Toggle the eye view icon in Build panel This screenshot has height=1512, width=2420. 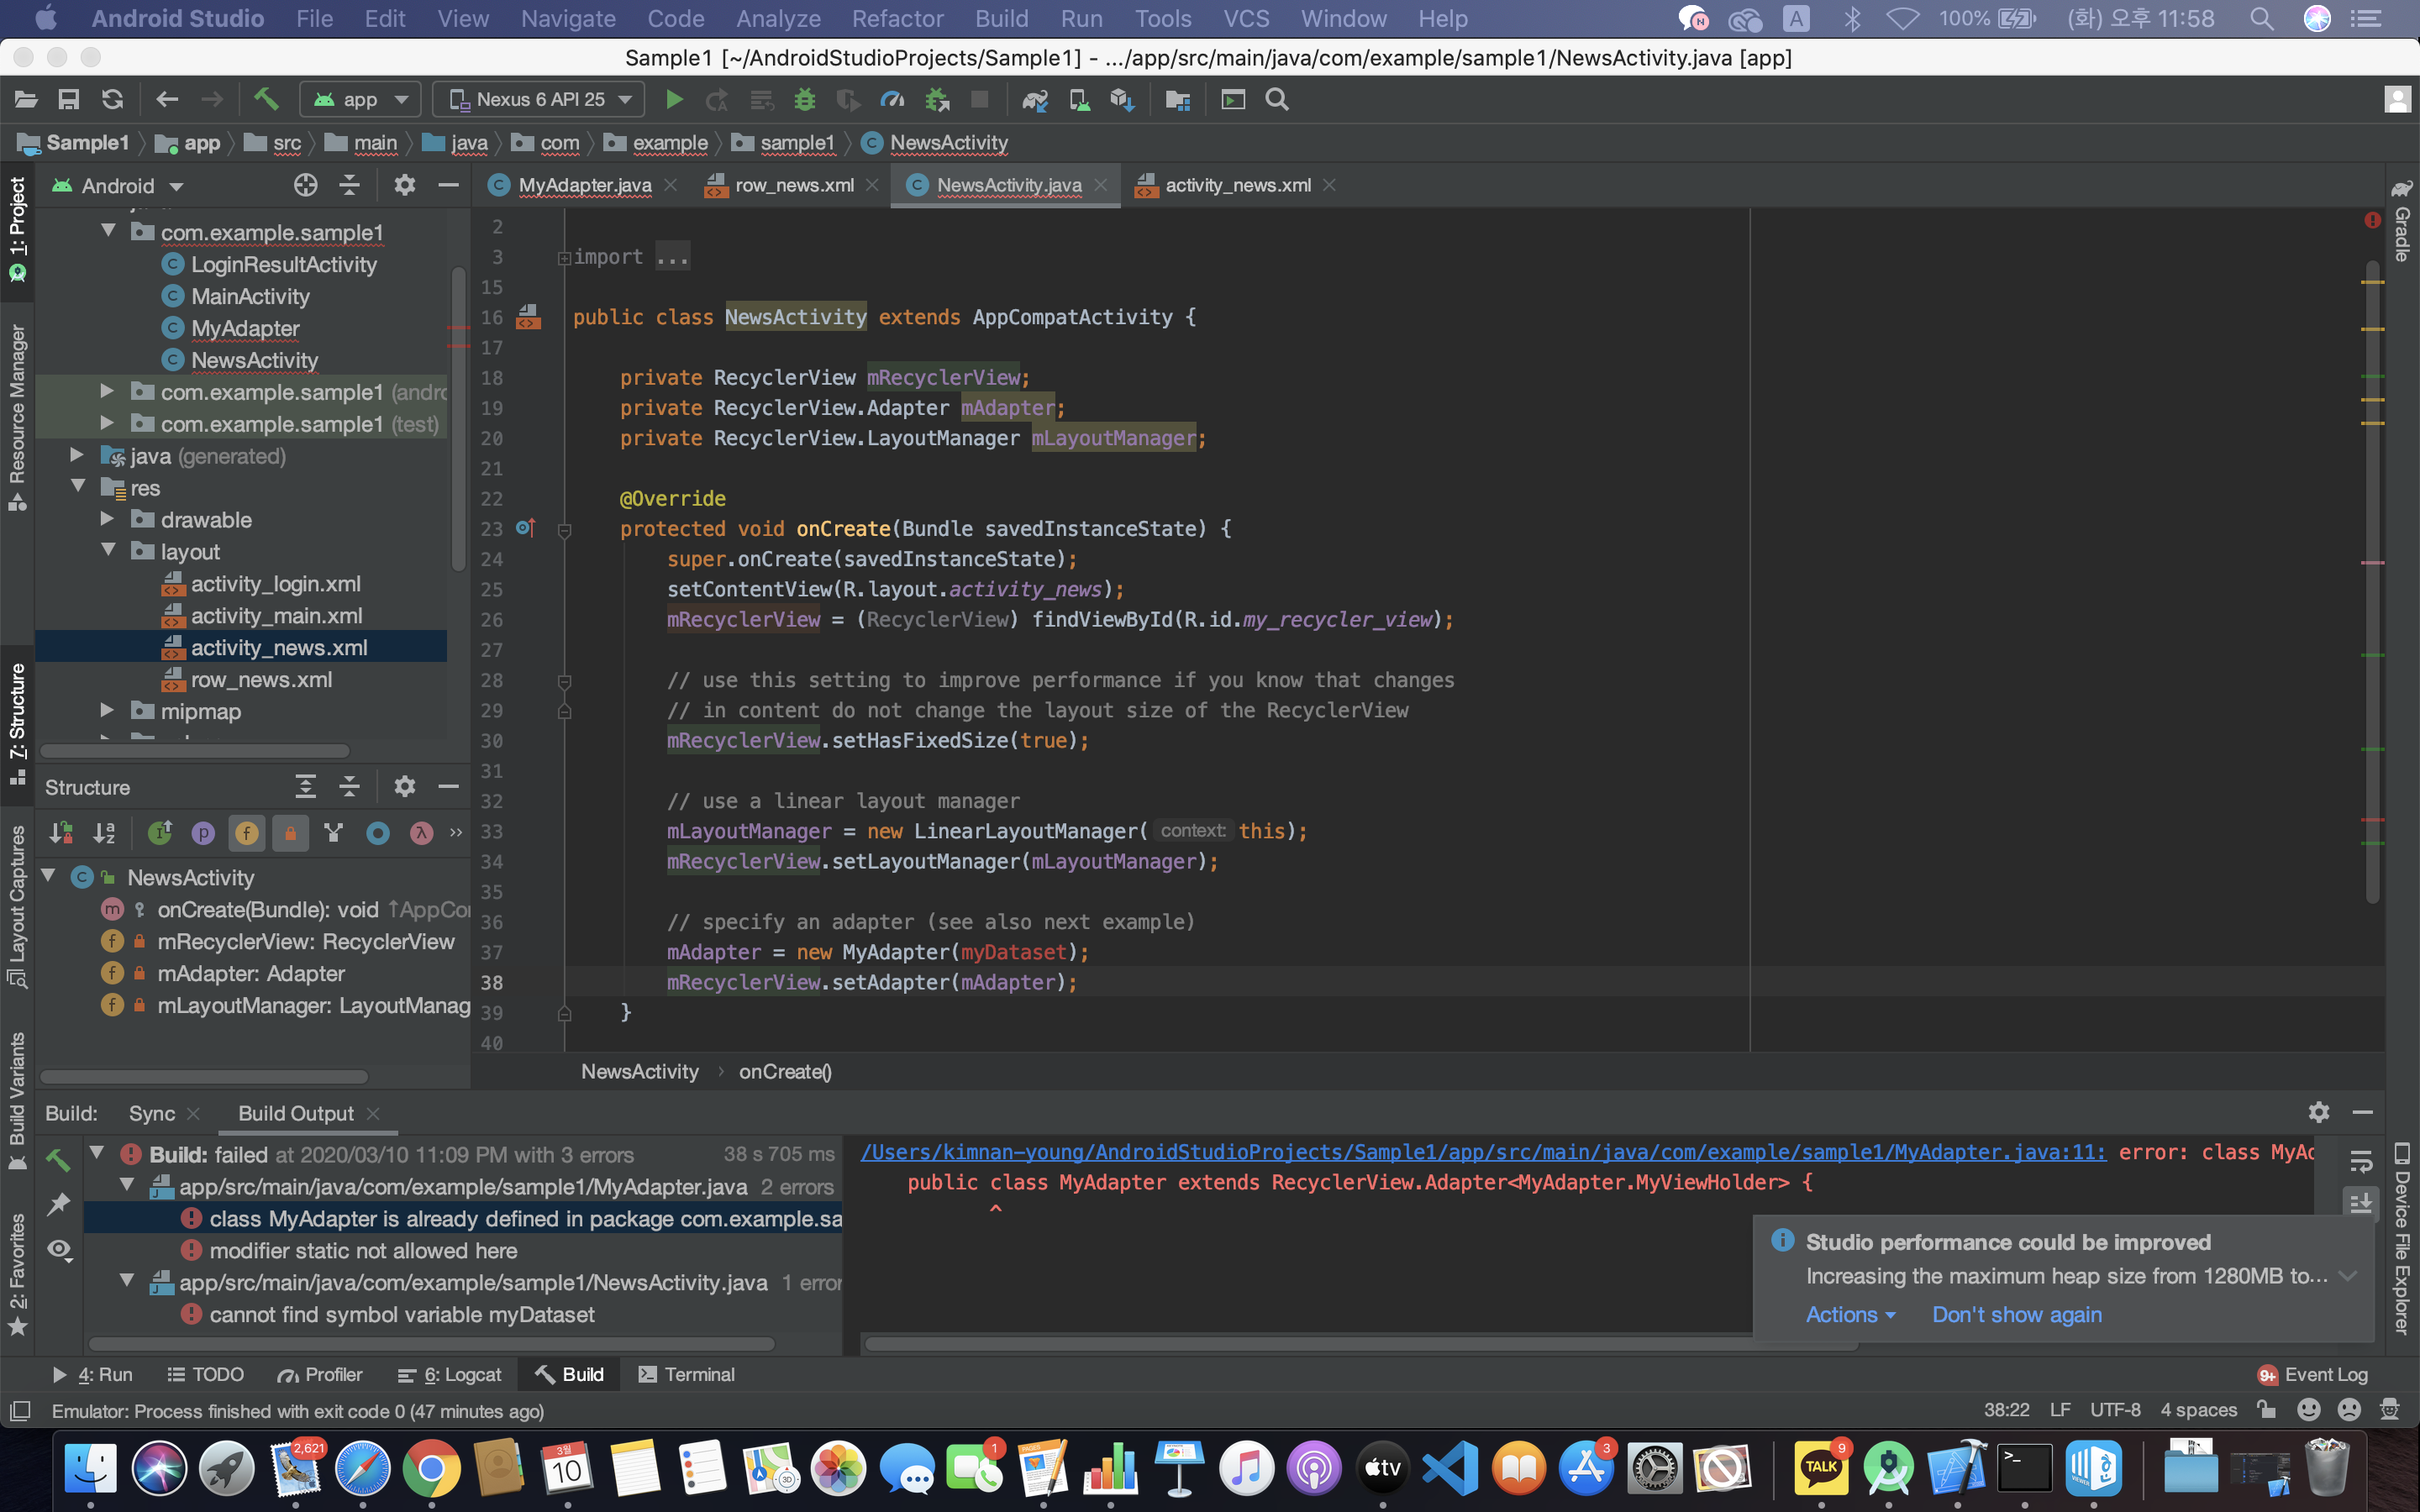click(60, 1250)
